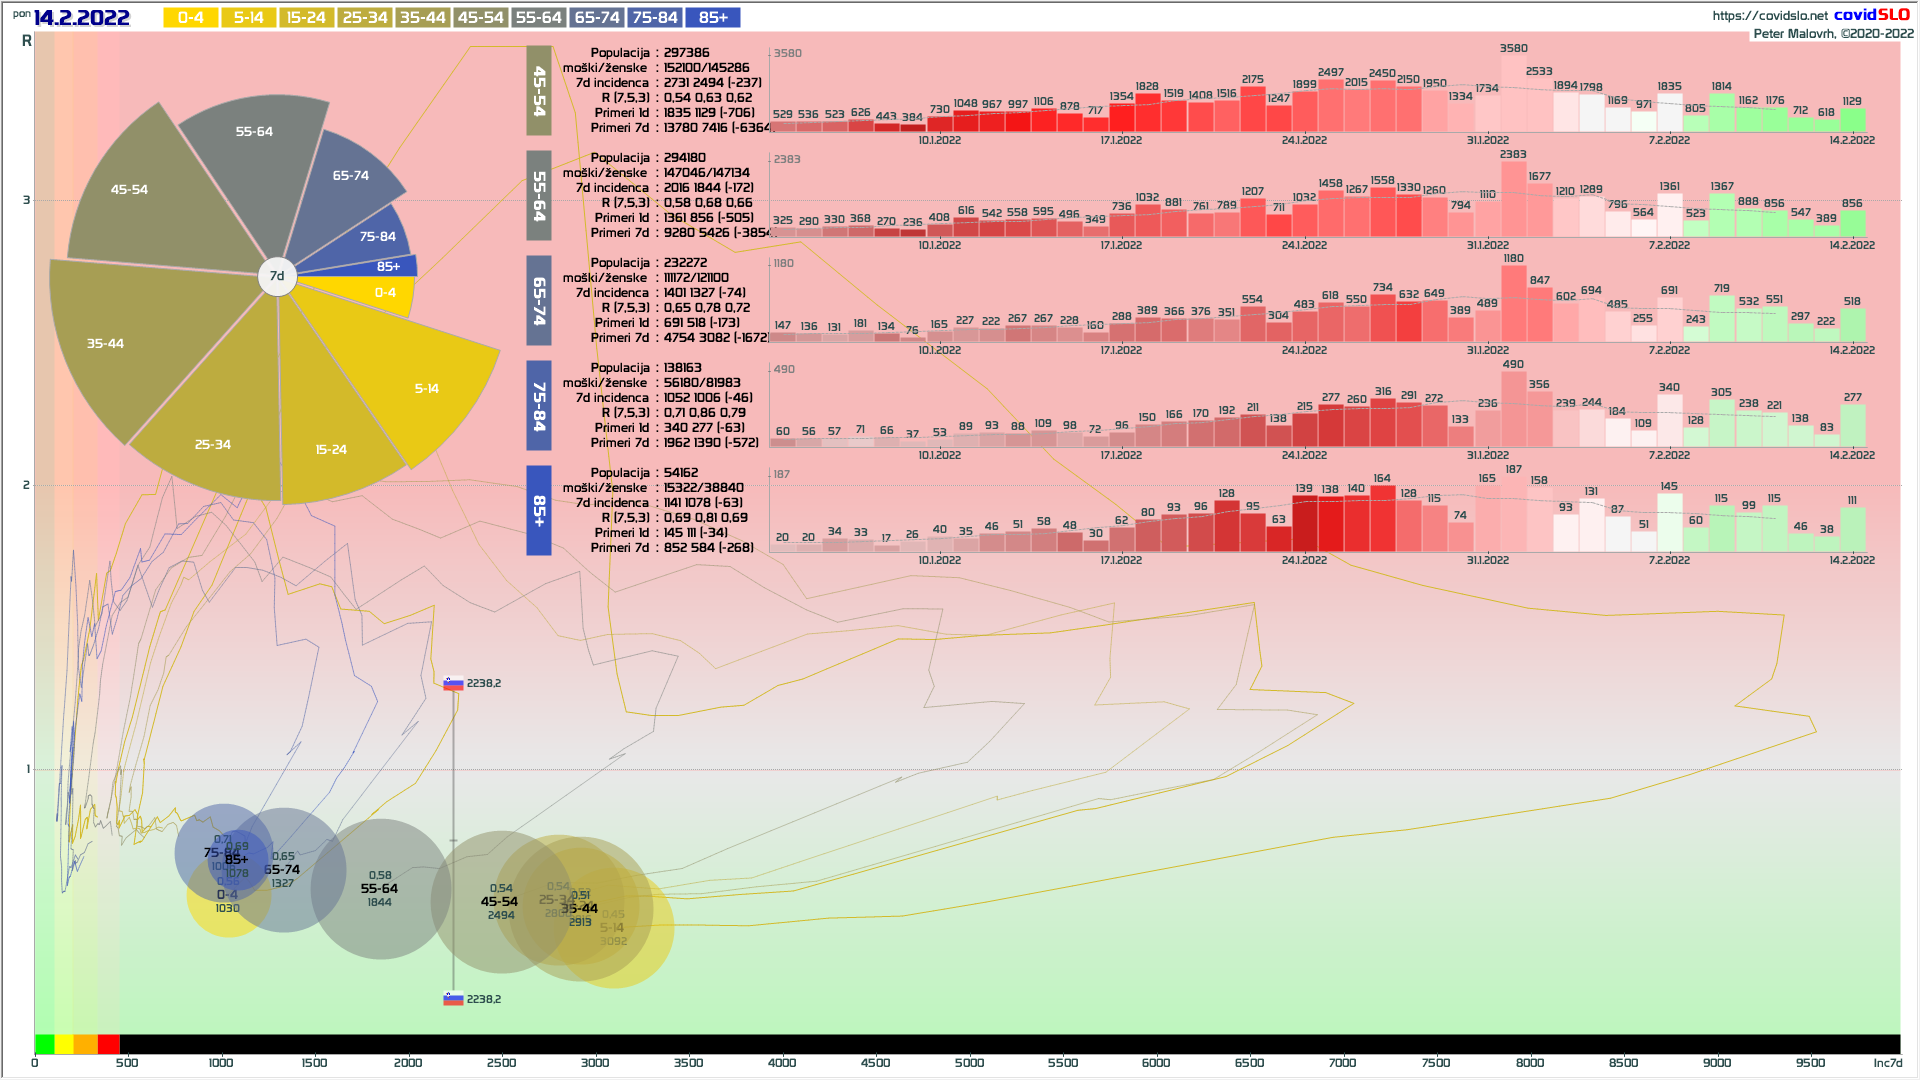The width and height of the screenshot is (1920, 1080).
Task: Click the vertical 75-84 panel label
Action: pyautogui.click(x=539, y=406)
